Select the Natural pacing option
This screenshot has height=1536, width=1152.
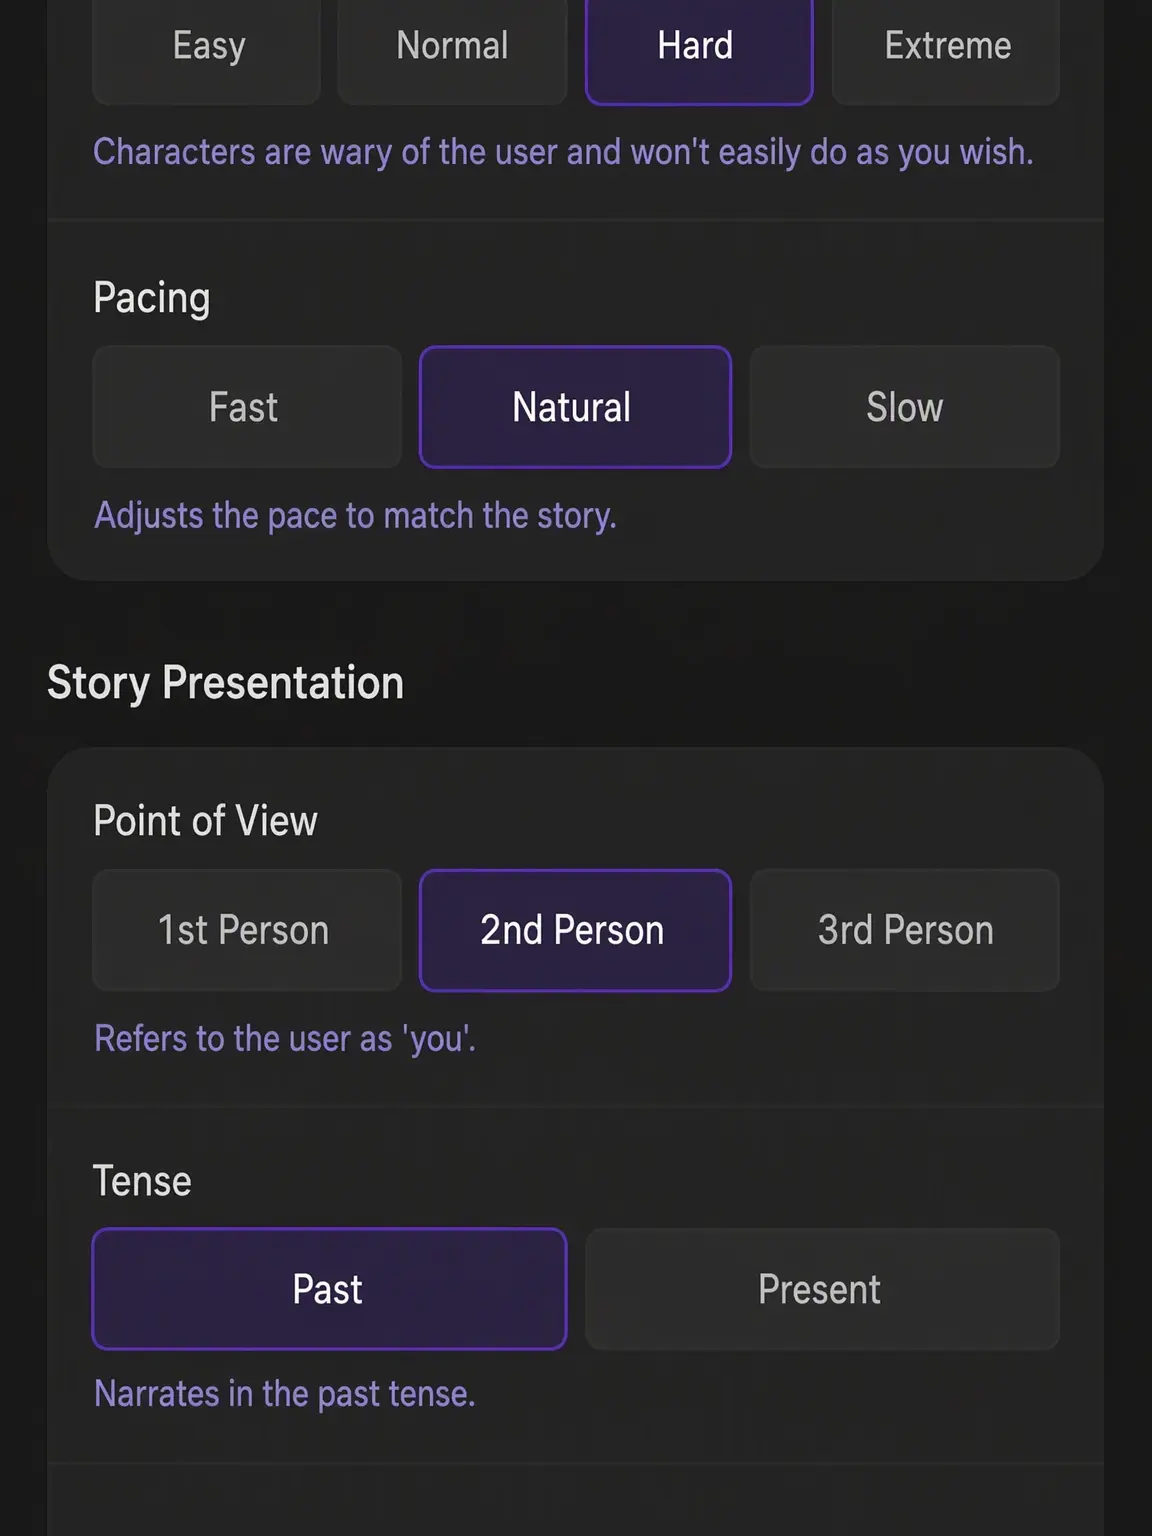click(575, 407)
